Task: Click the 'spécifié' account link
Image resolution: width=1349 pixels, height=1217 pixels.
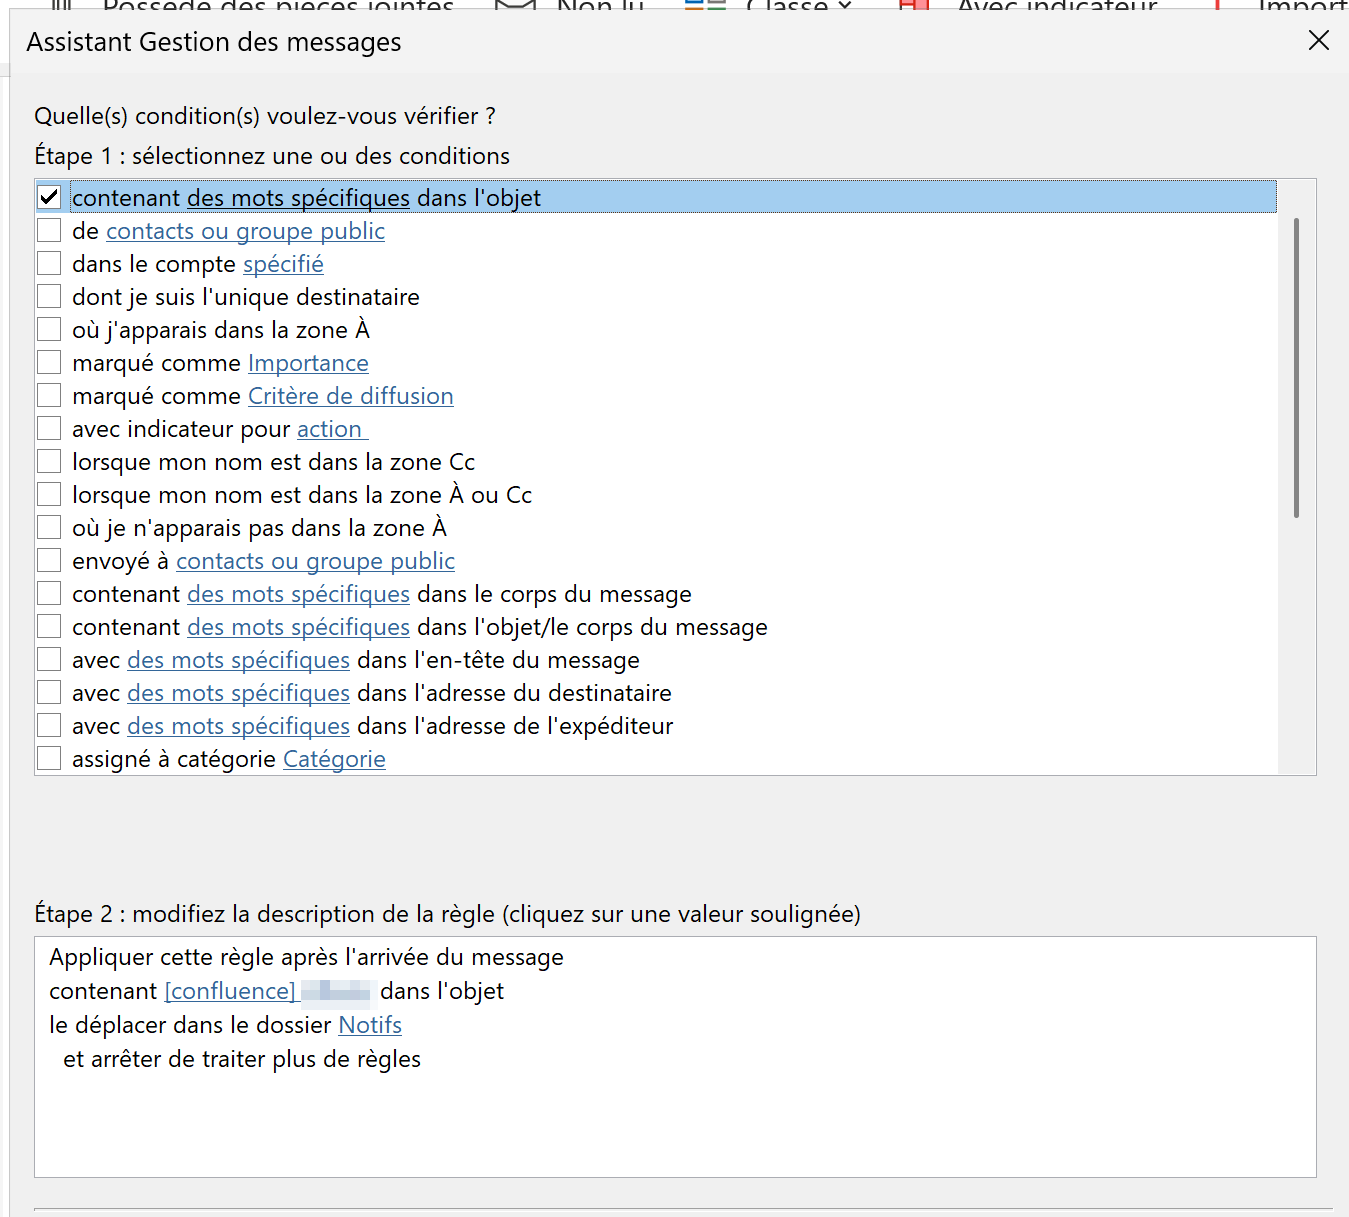Action: tap(283, 264)
